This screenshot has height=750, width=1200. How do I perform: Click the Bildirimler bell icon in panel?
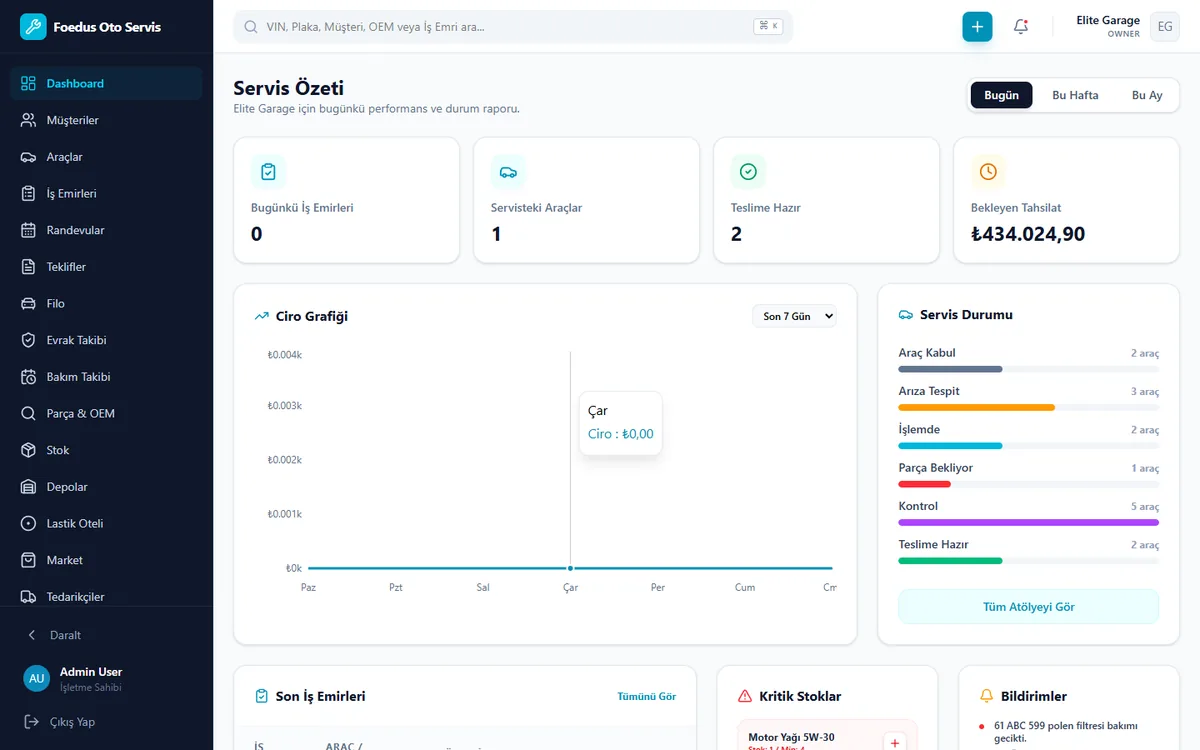point(987,696)
